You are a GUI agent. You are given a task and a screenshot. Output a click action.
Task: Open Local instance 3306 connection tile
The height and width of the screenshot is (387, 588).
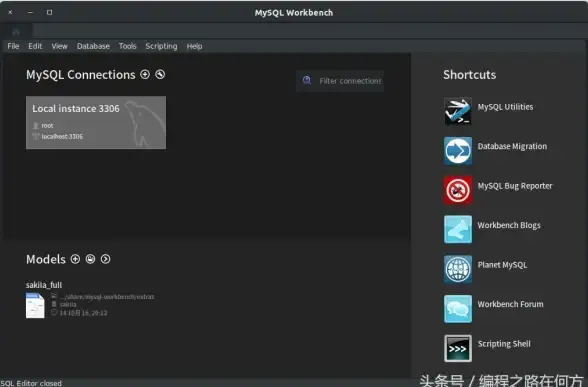[x=96, y=123]
